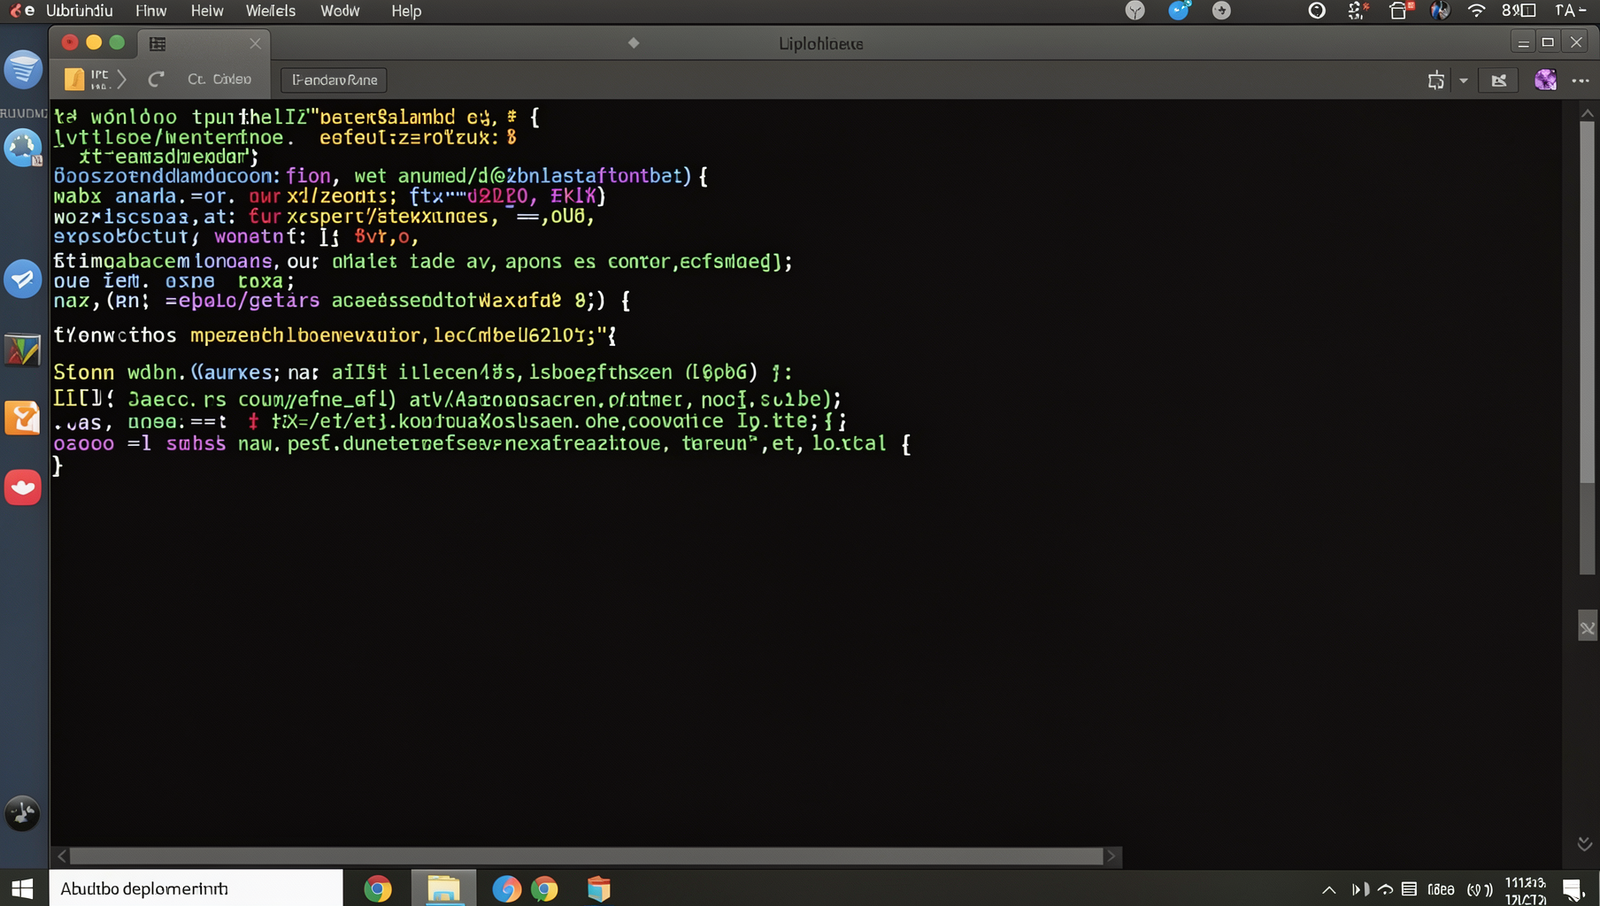Click the clipboard icon with red badge

[1401, 11]
